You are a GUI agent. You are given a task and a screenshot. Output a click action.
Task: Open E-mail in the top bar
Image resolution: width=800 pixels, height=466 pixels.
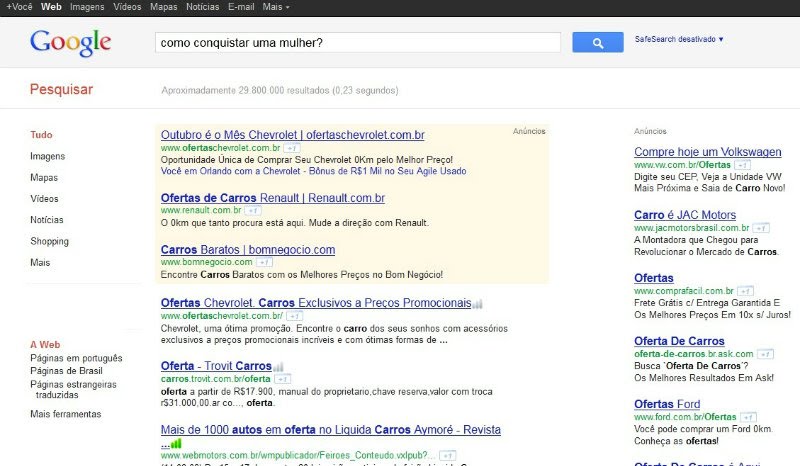241,7
